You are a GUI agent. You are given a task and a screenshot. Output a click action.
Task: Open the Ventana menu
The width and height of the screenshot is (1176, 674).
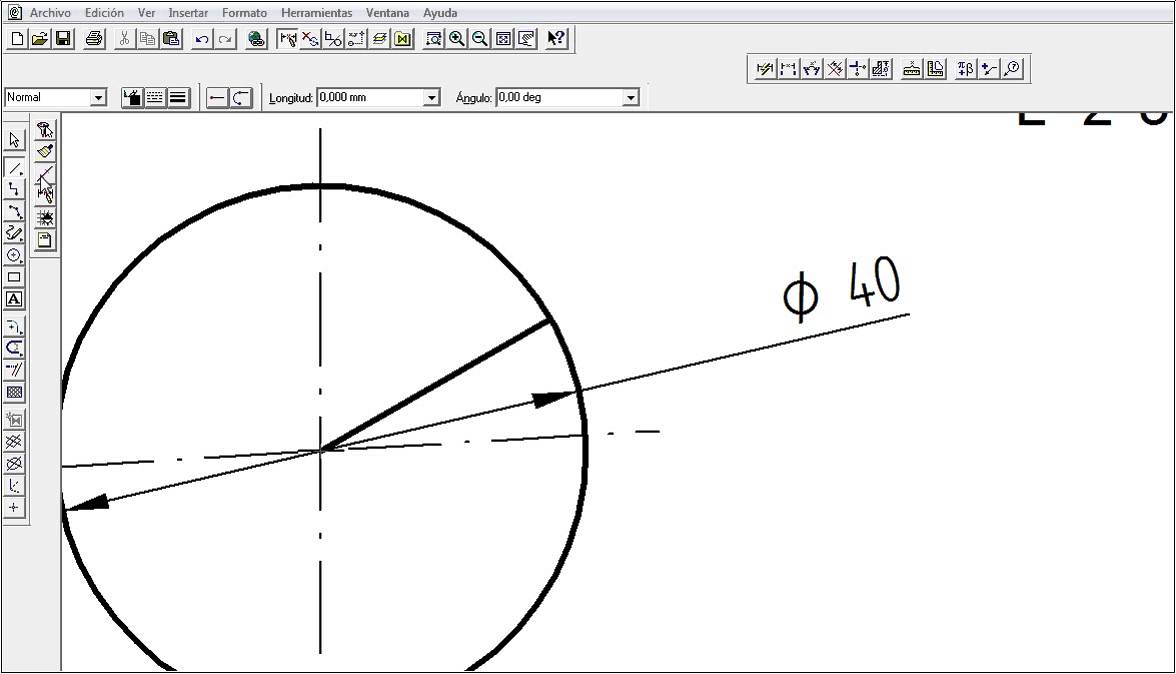tap(388, 13)
